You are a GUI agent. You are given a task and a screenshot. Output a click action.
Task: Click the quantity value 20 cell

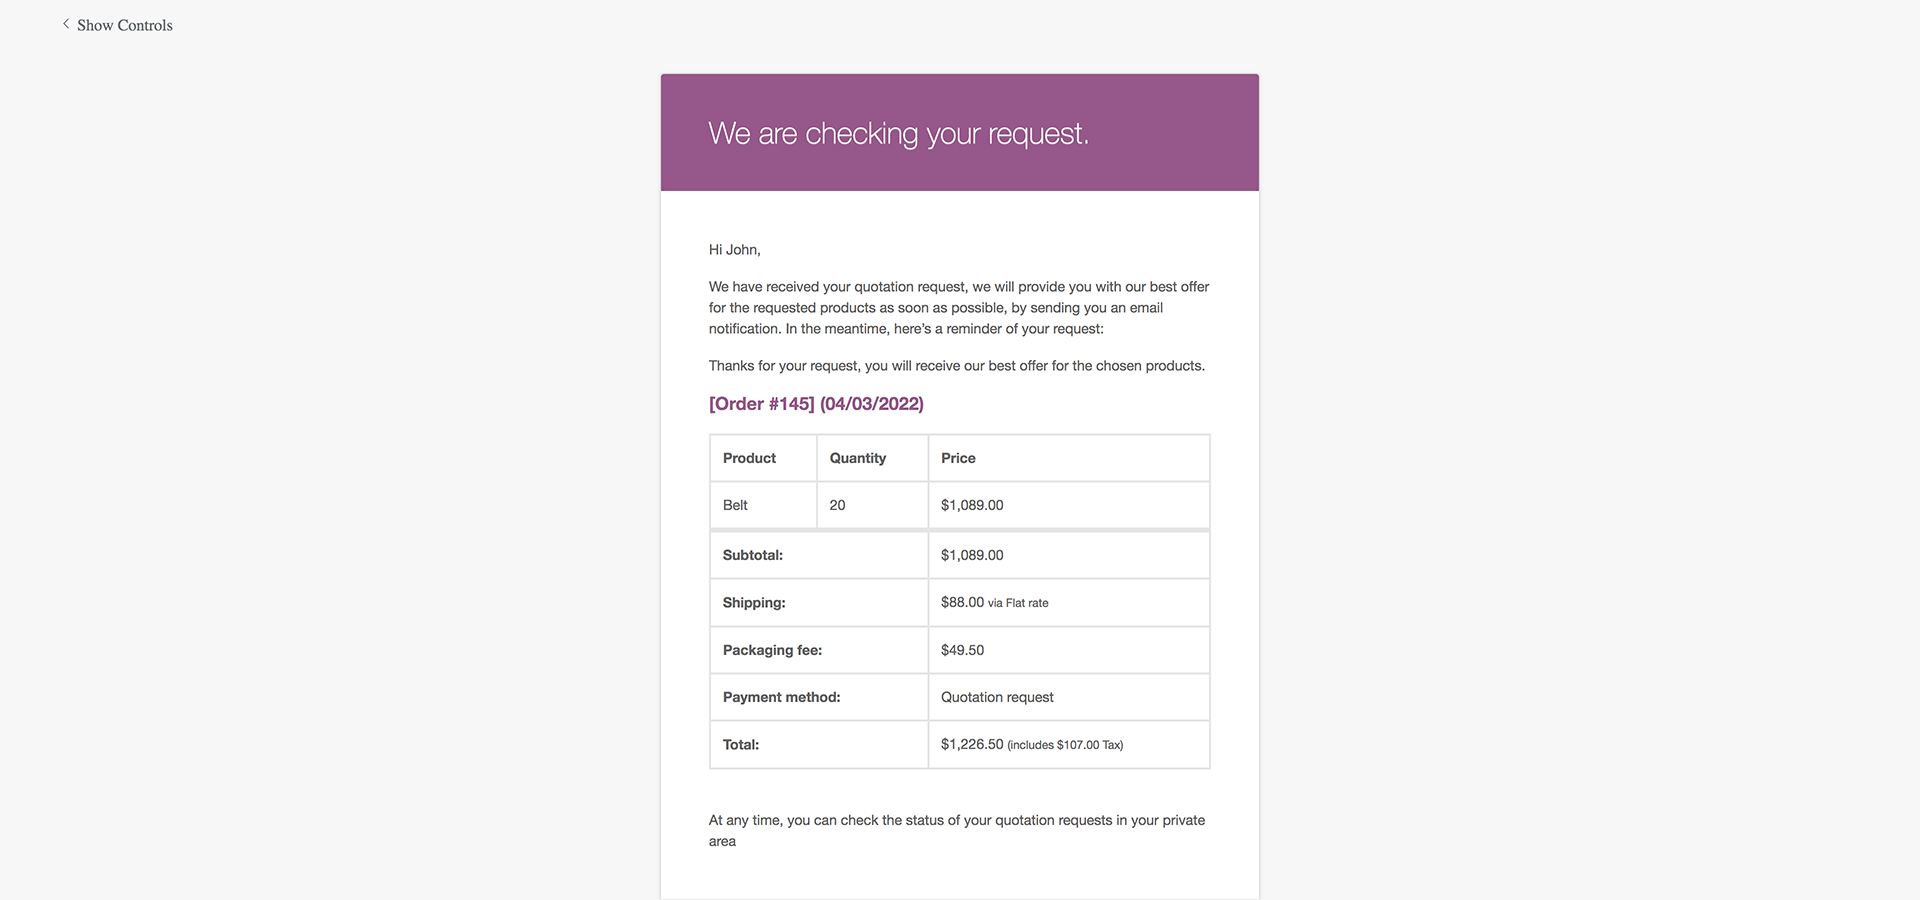tap(837, 505)
